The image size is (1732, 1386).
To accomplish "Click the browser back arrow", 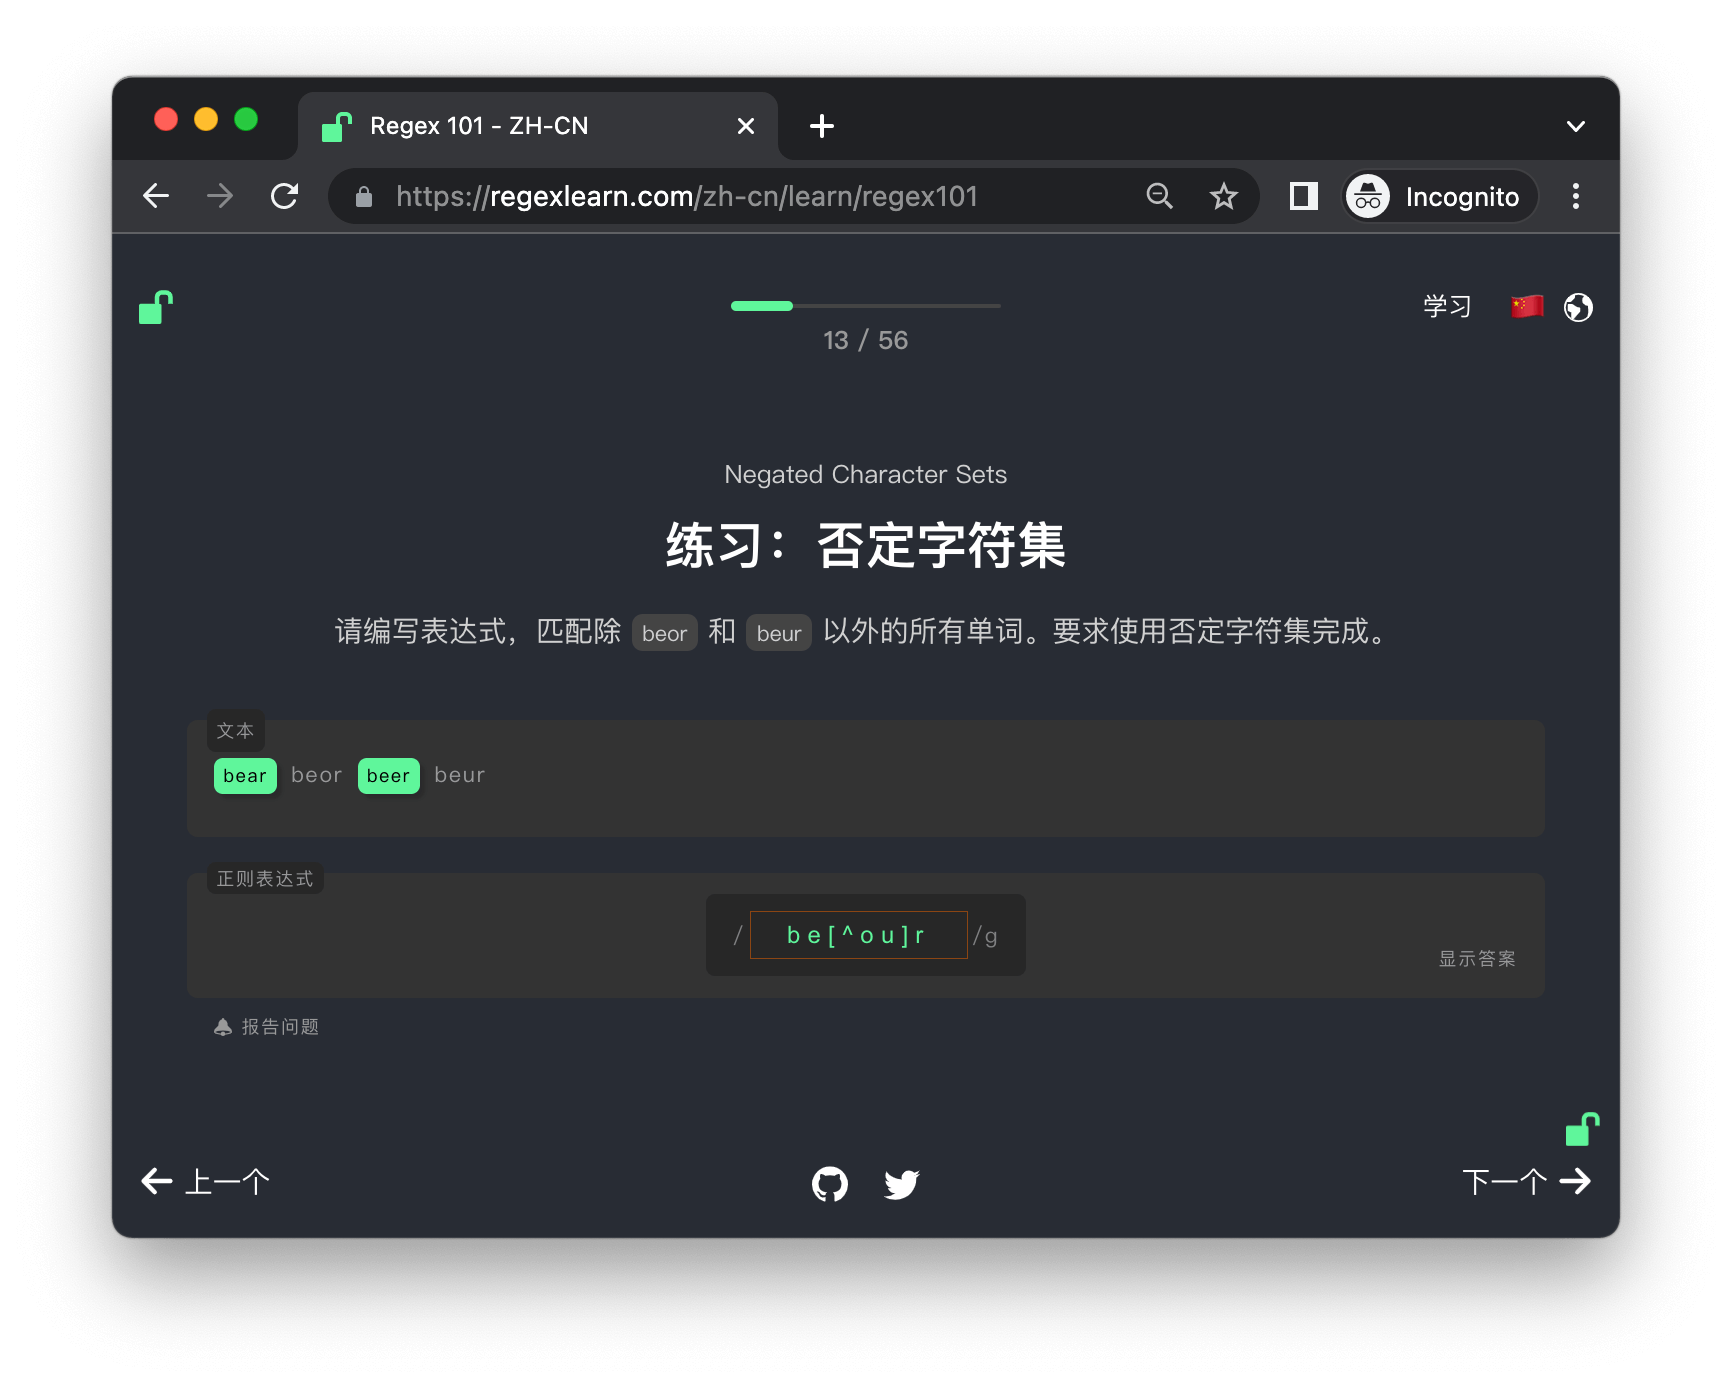I will [x=156, y=196].
